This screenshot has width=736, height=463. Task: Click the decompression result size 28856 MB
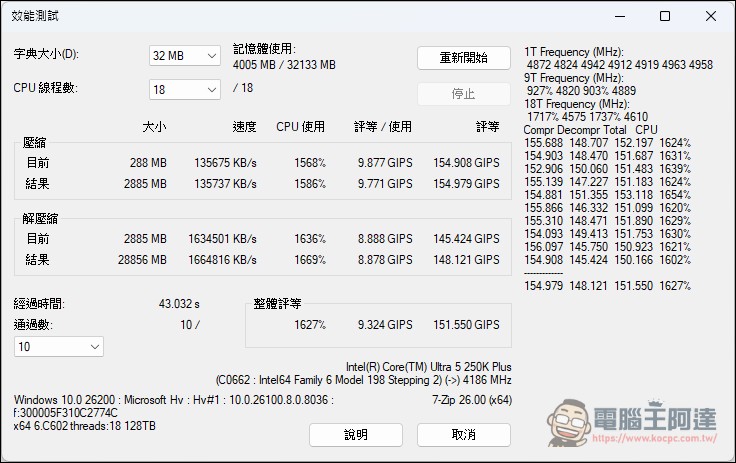coord(142,260)
